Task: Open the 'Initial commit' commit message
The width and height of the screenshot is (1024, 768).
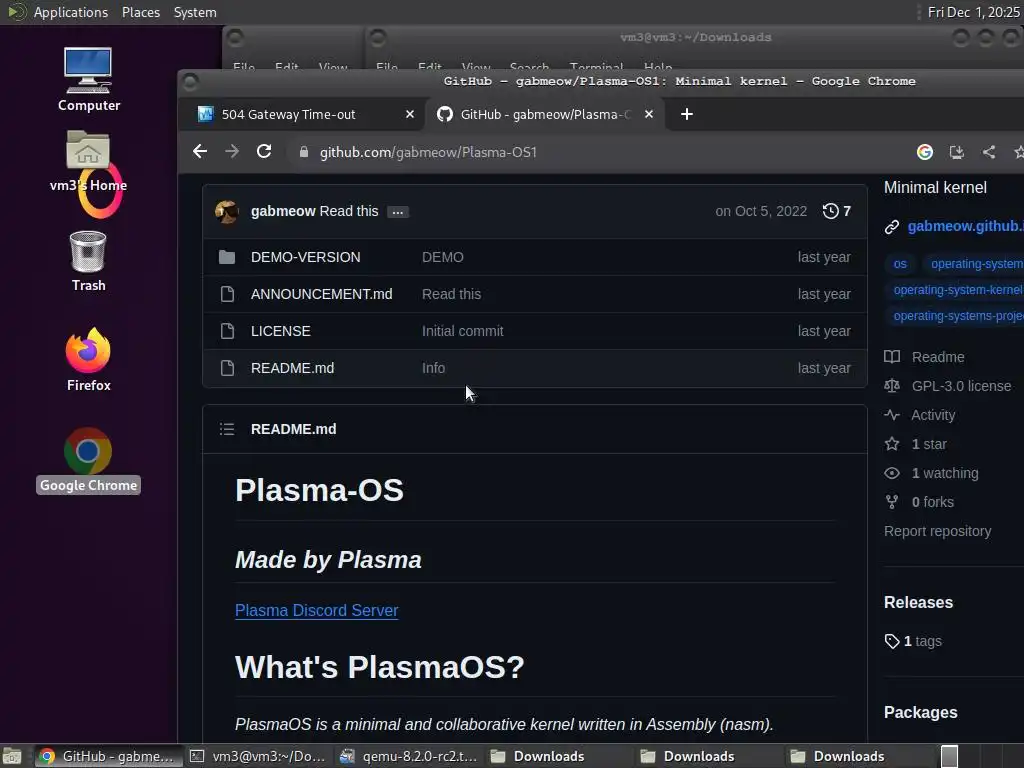Action: [462, 331]
